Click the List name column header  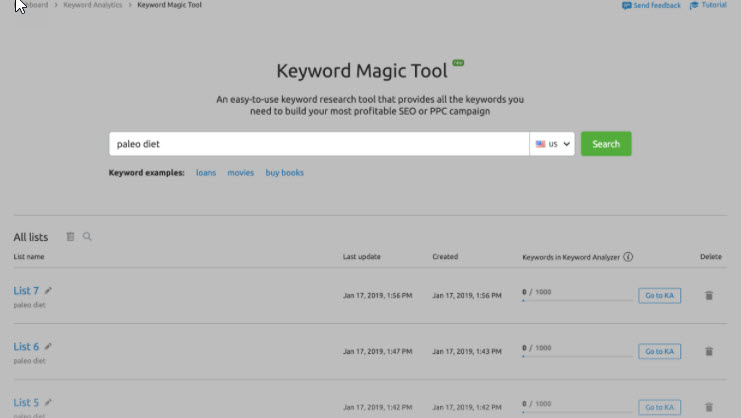pyautogui.click(x=29, y=256)
